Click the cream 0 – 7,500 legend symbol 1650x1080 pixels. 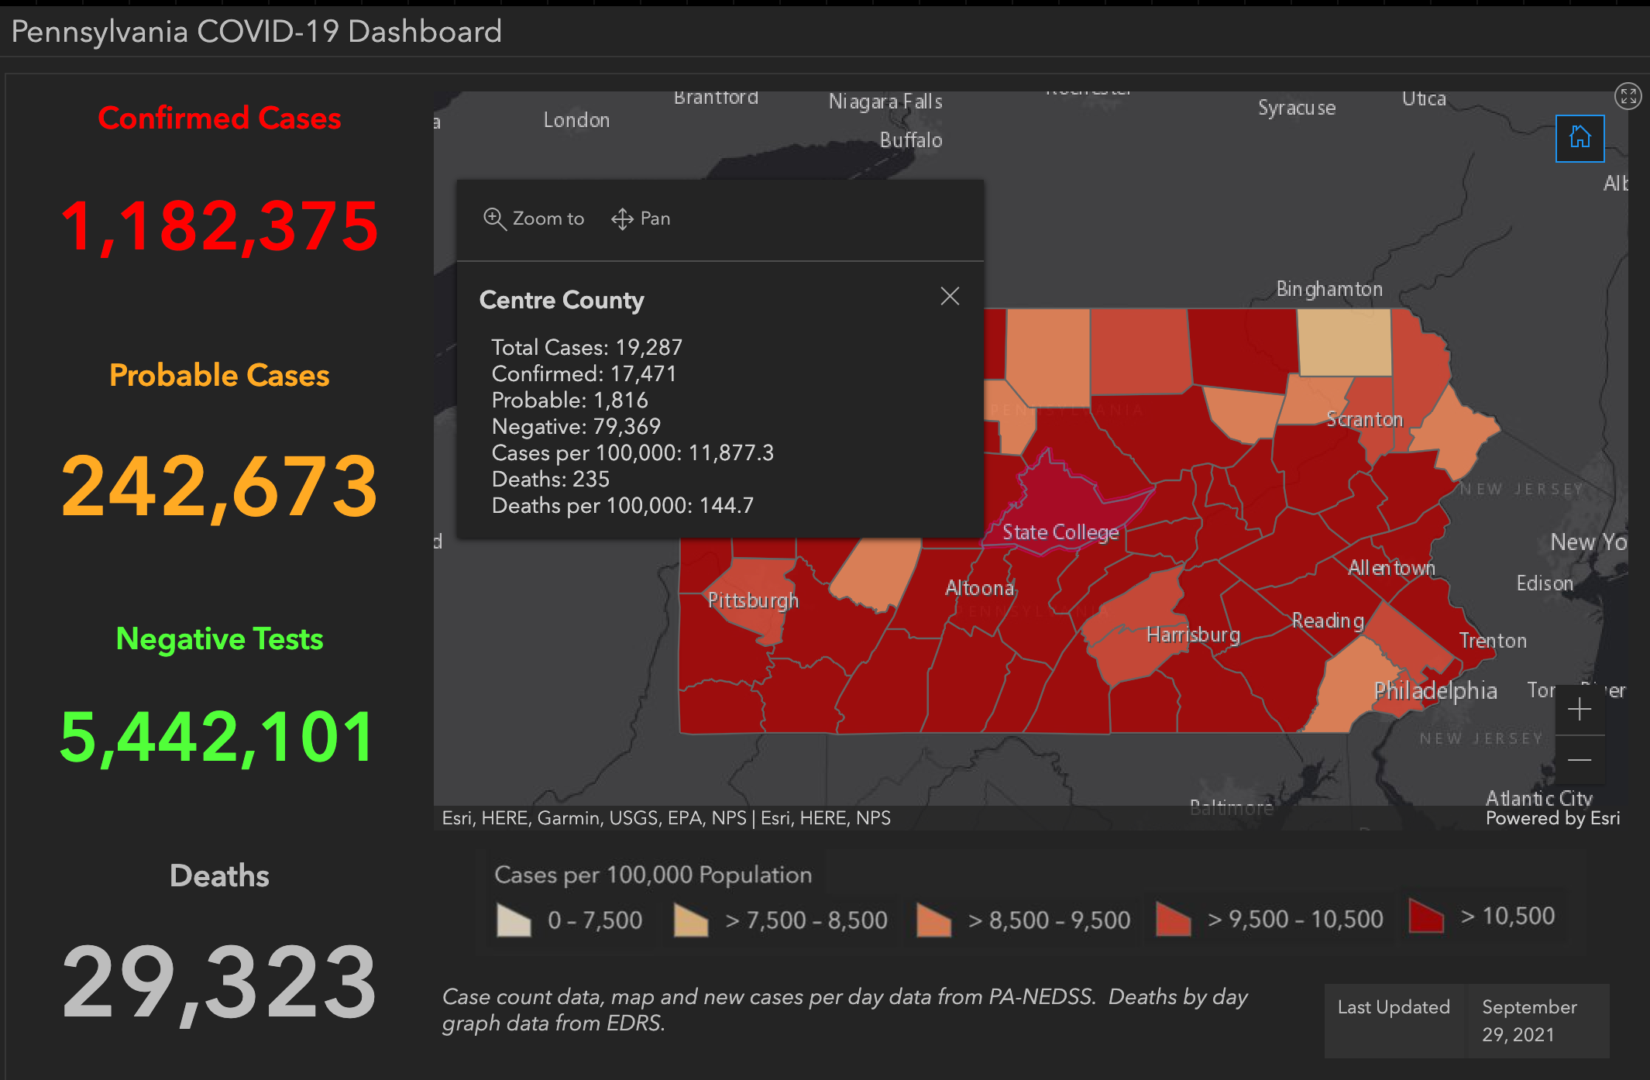[x=513, y=921]
